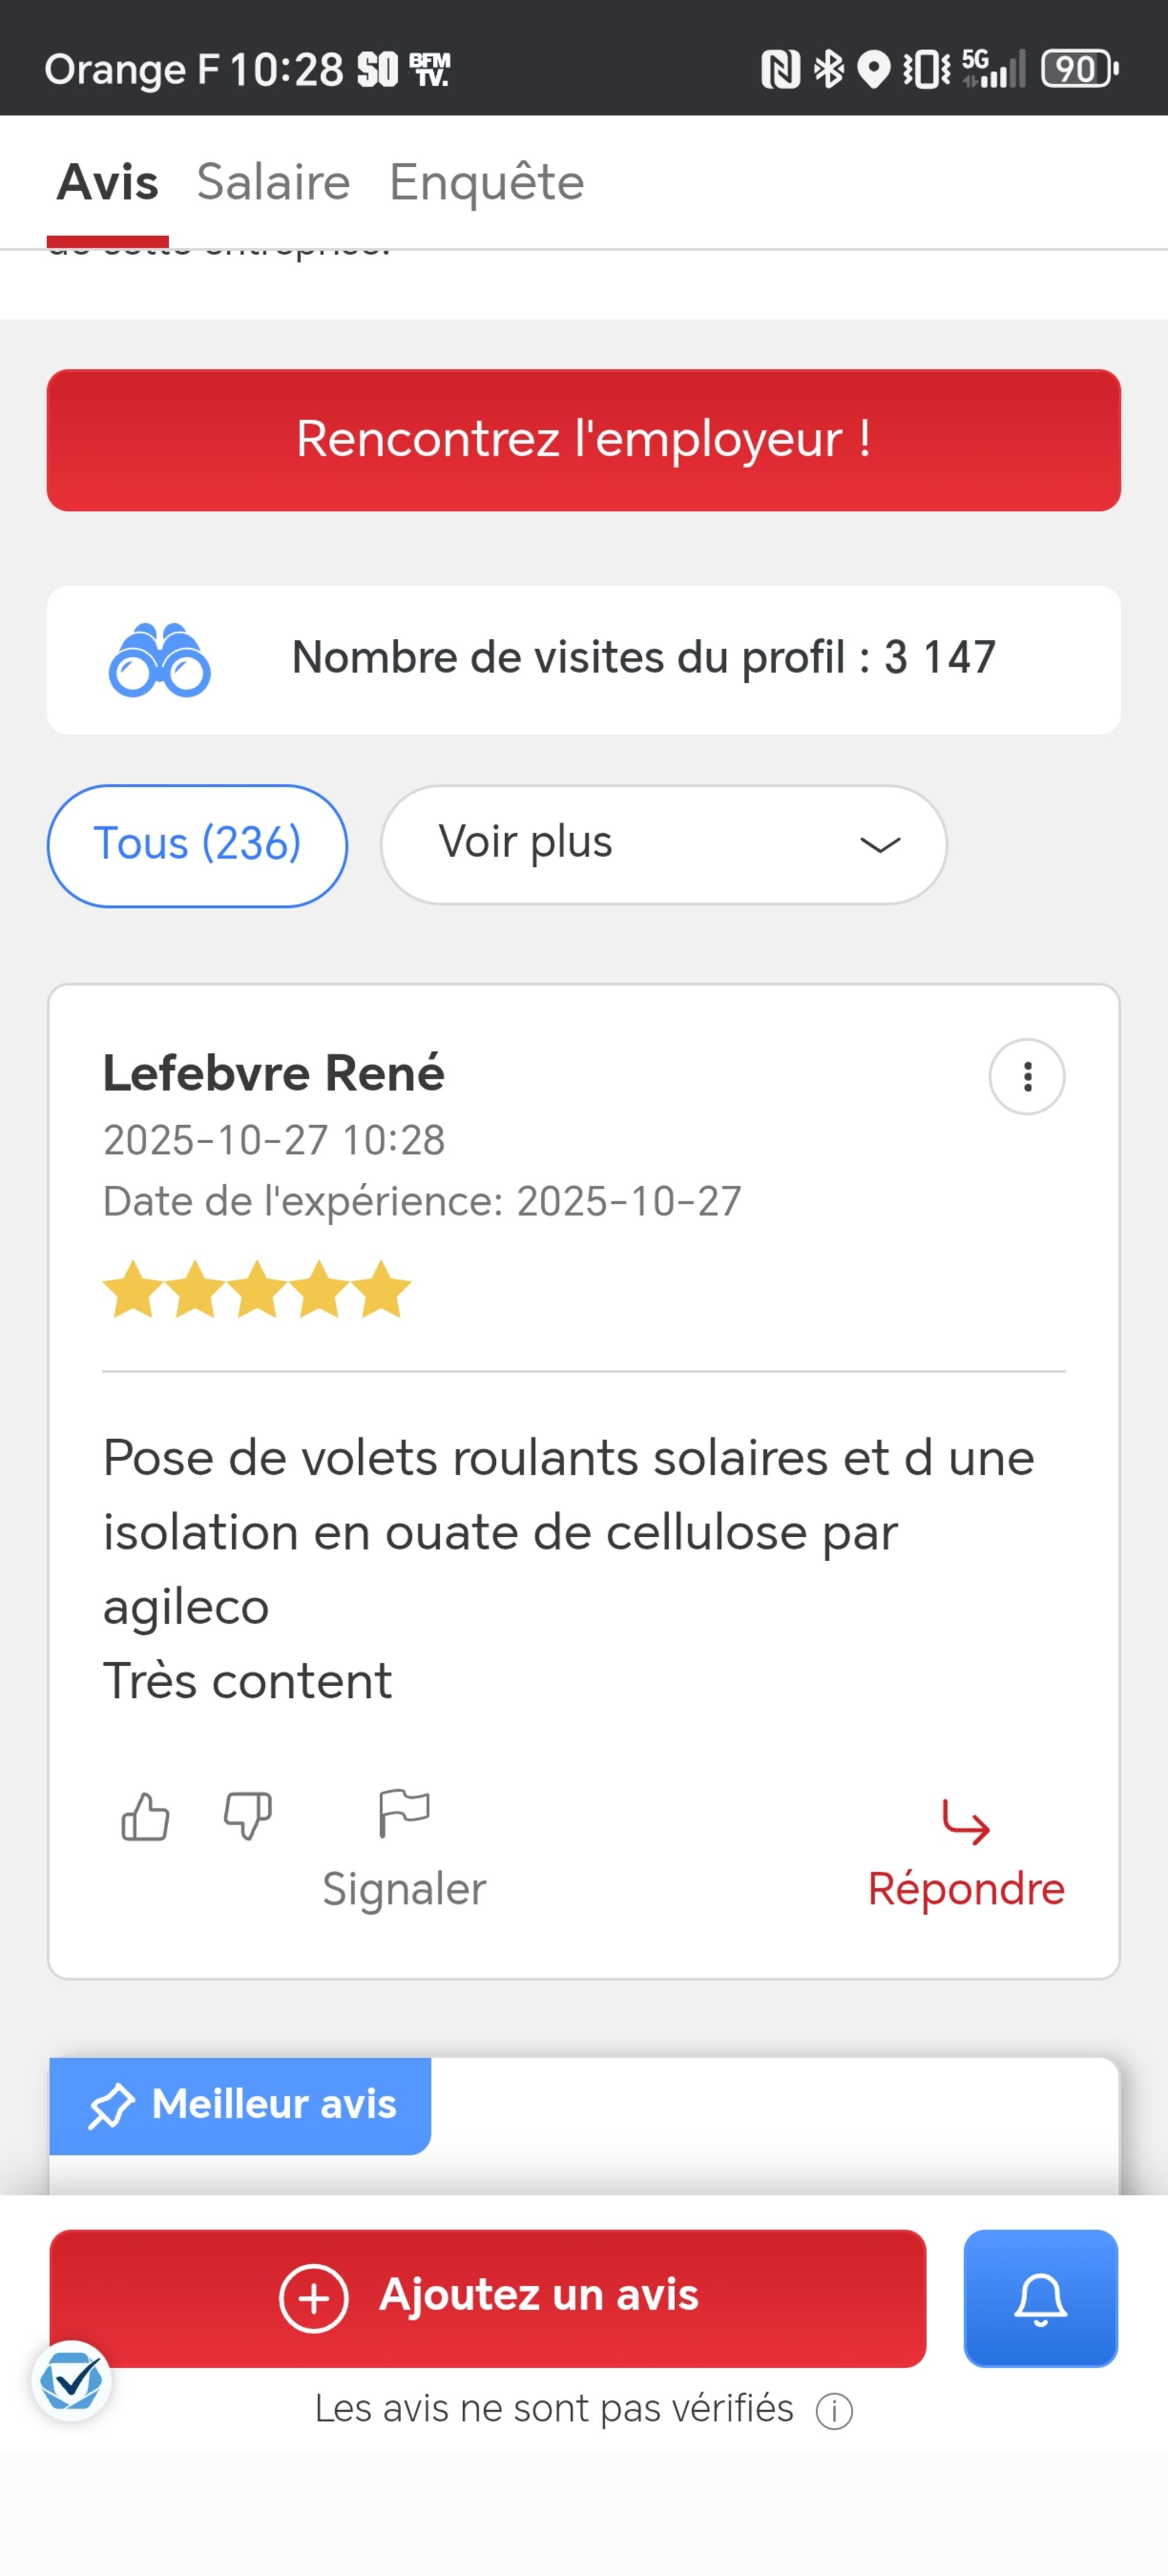
Task: Tap the thumbs-up icon on René's review
Action: (145, 1816)
